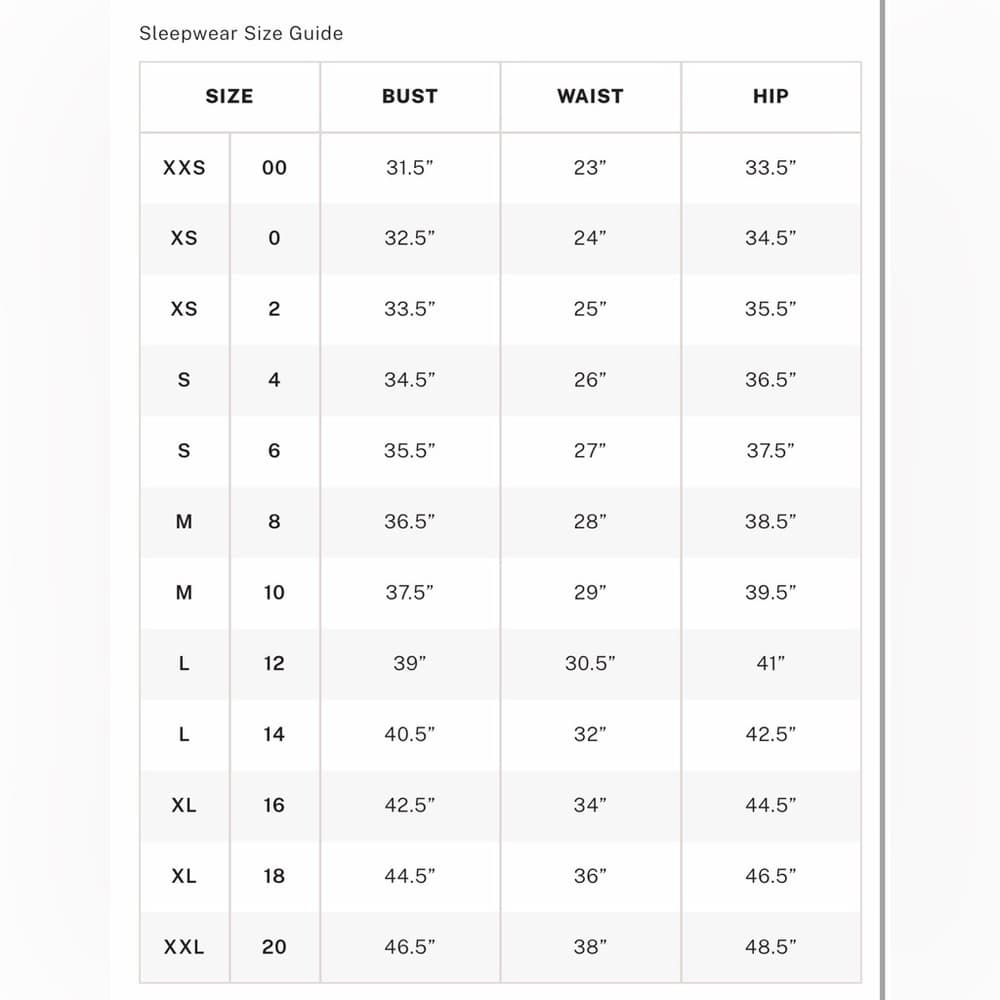The width and height of the screenshot is (1000, 1000).
Task: Click the XXL size label
Action: [x=184, y=946]
